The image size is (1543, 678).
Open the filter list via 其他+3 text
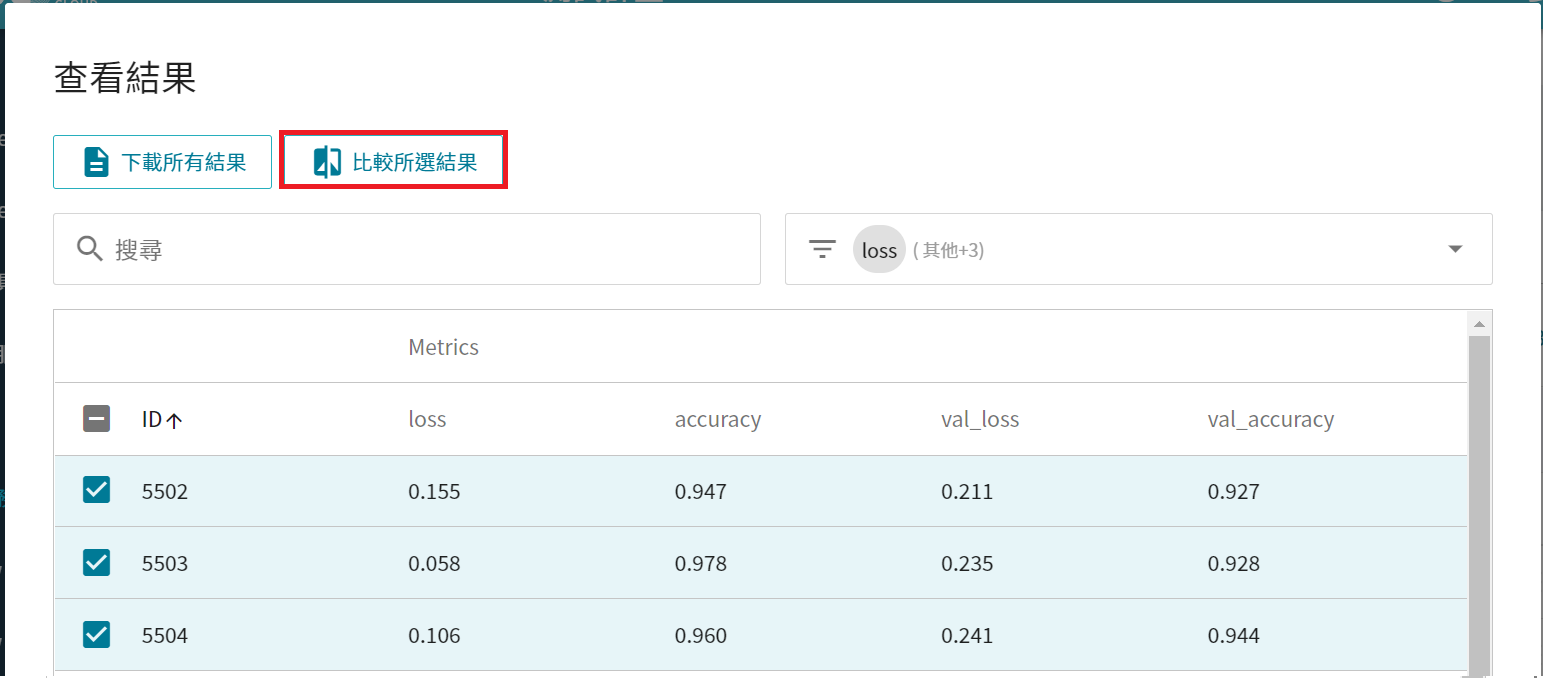pos(948,251)
